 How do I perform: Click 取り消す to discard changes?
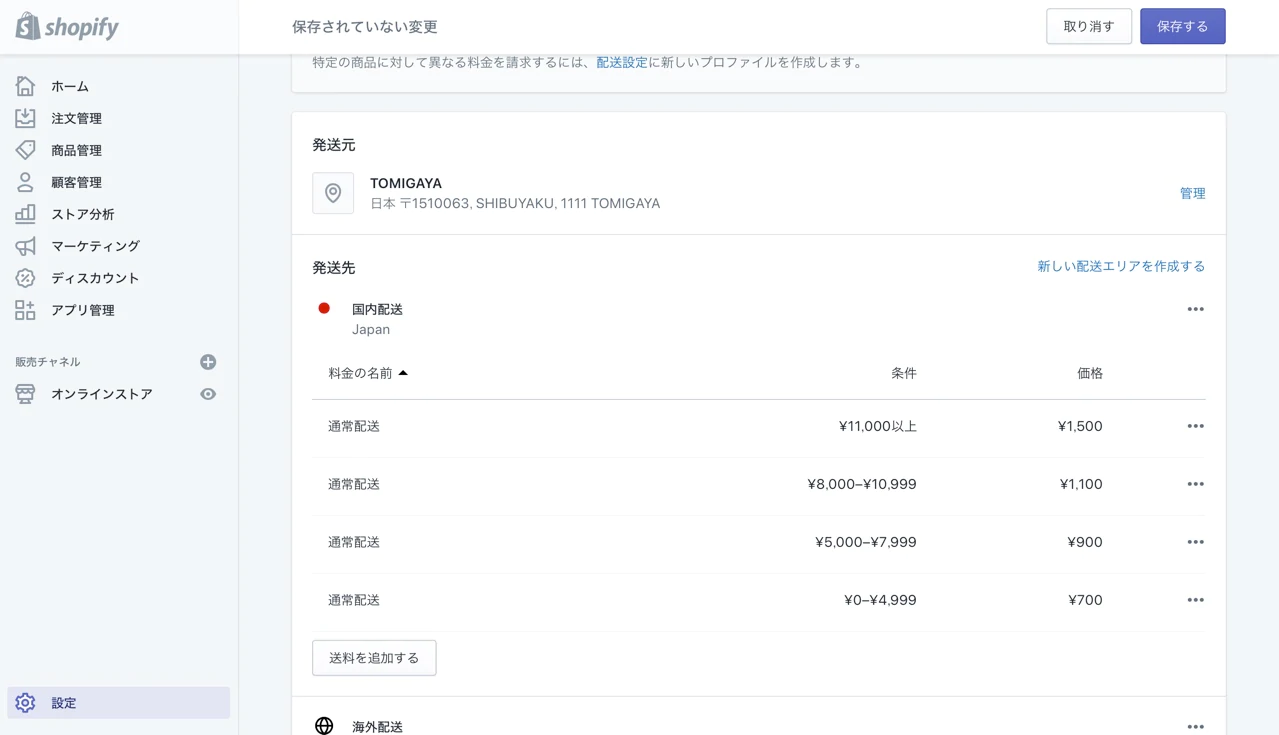pos(1088,27)
